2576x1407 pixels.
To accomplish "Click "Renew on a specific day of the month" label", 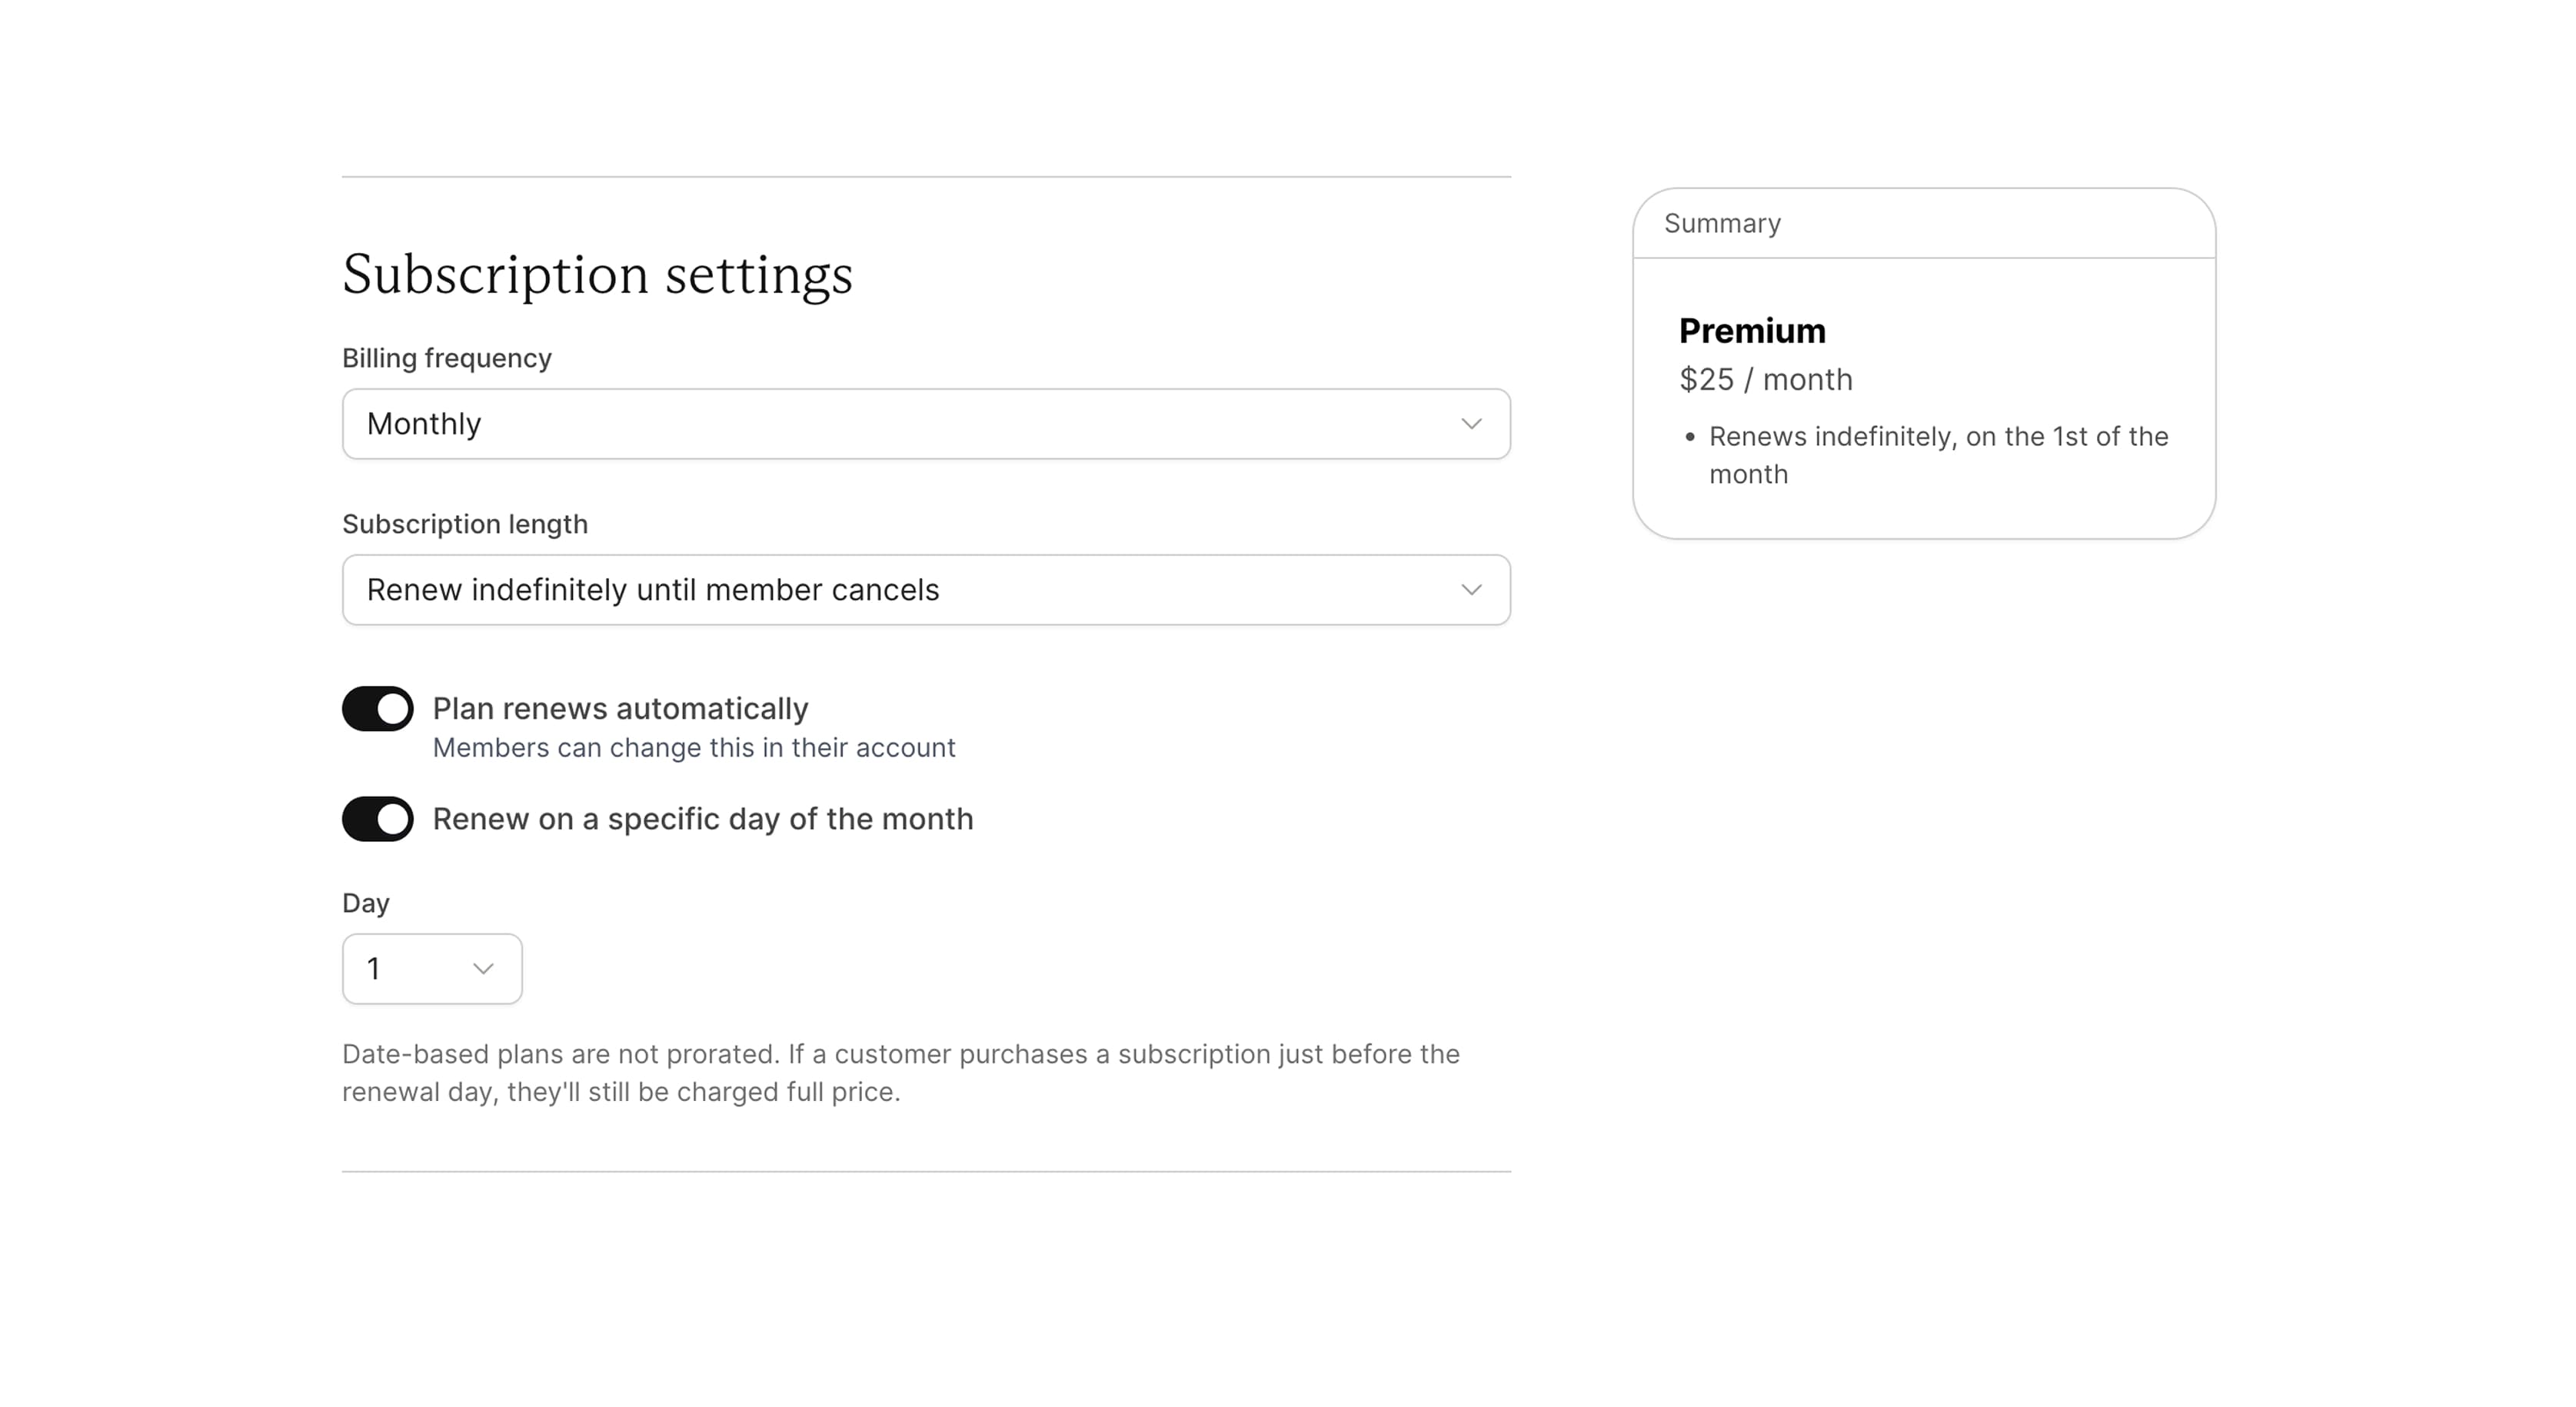I will 702,819.
